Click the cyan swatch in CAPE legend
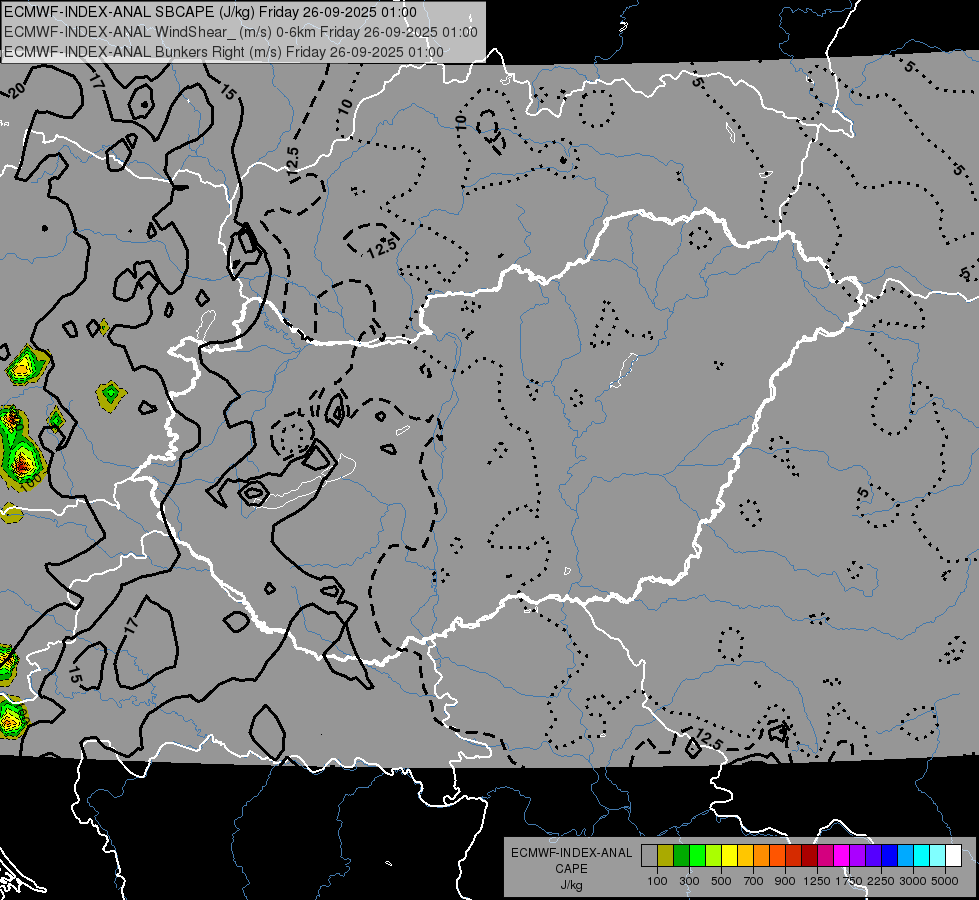Viewport: 979px width, 900px height. pyautogui.click(x=922, y=855)
